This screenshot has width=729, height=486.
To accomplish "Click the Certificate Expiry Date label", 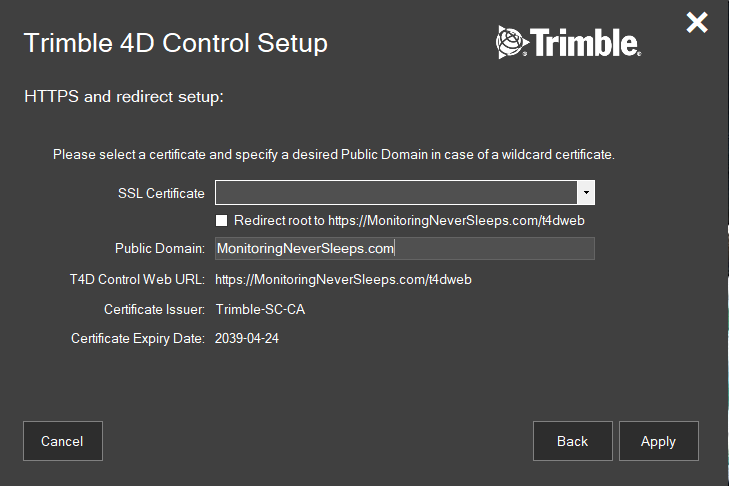I will 138,339.
